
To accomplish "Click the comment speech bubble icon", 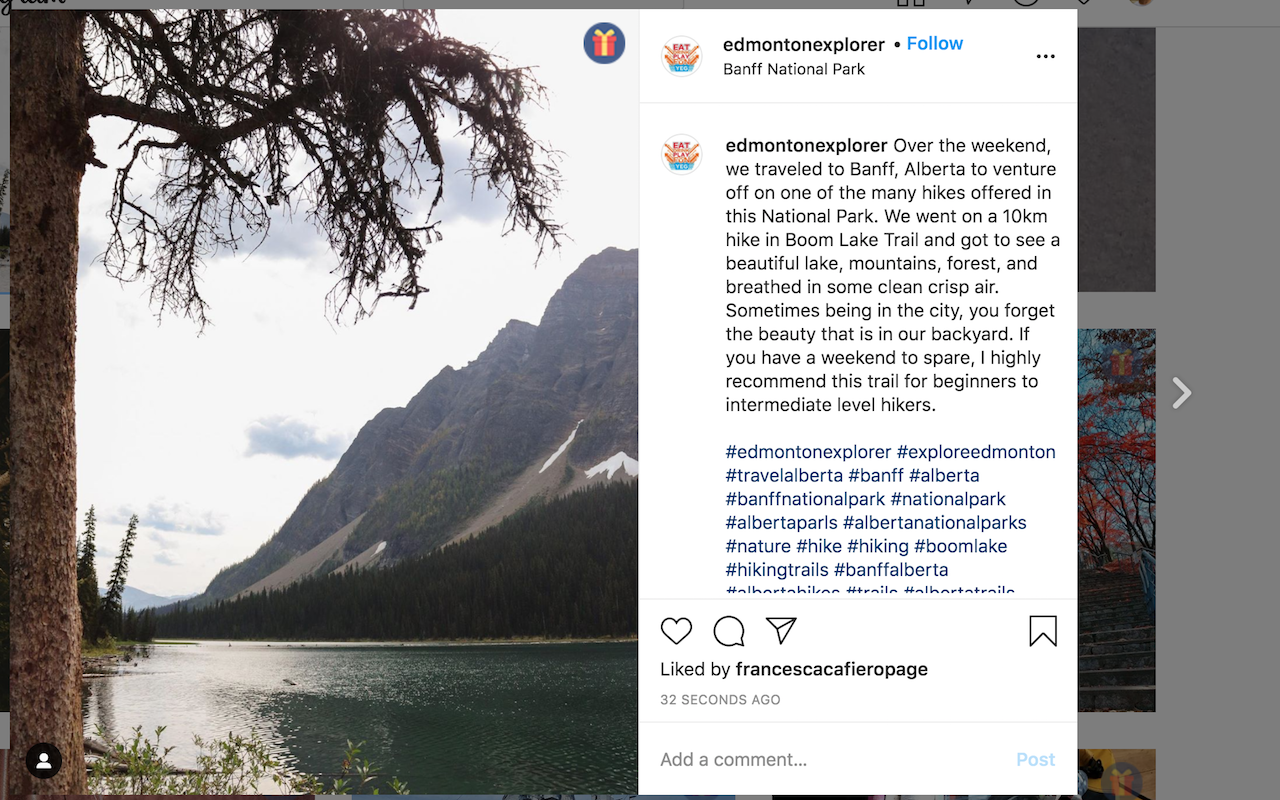I will [729, 631].
